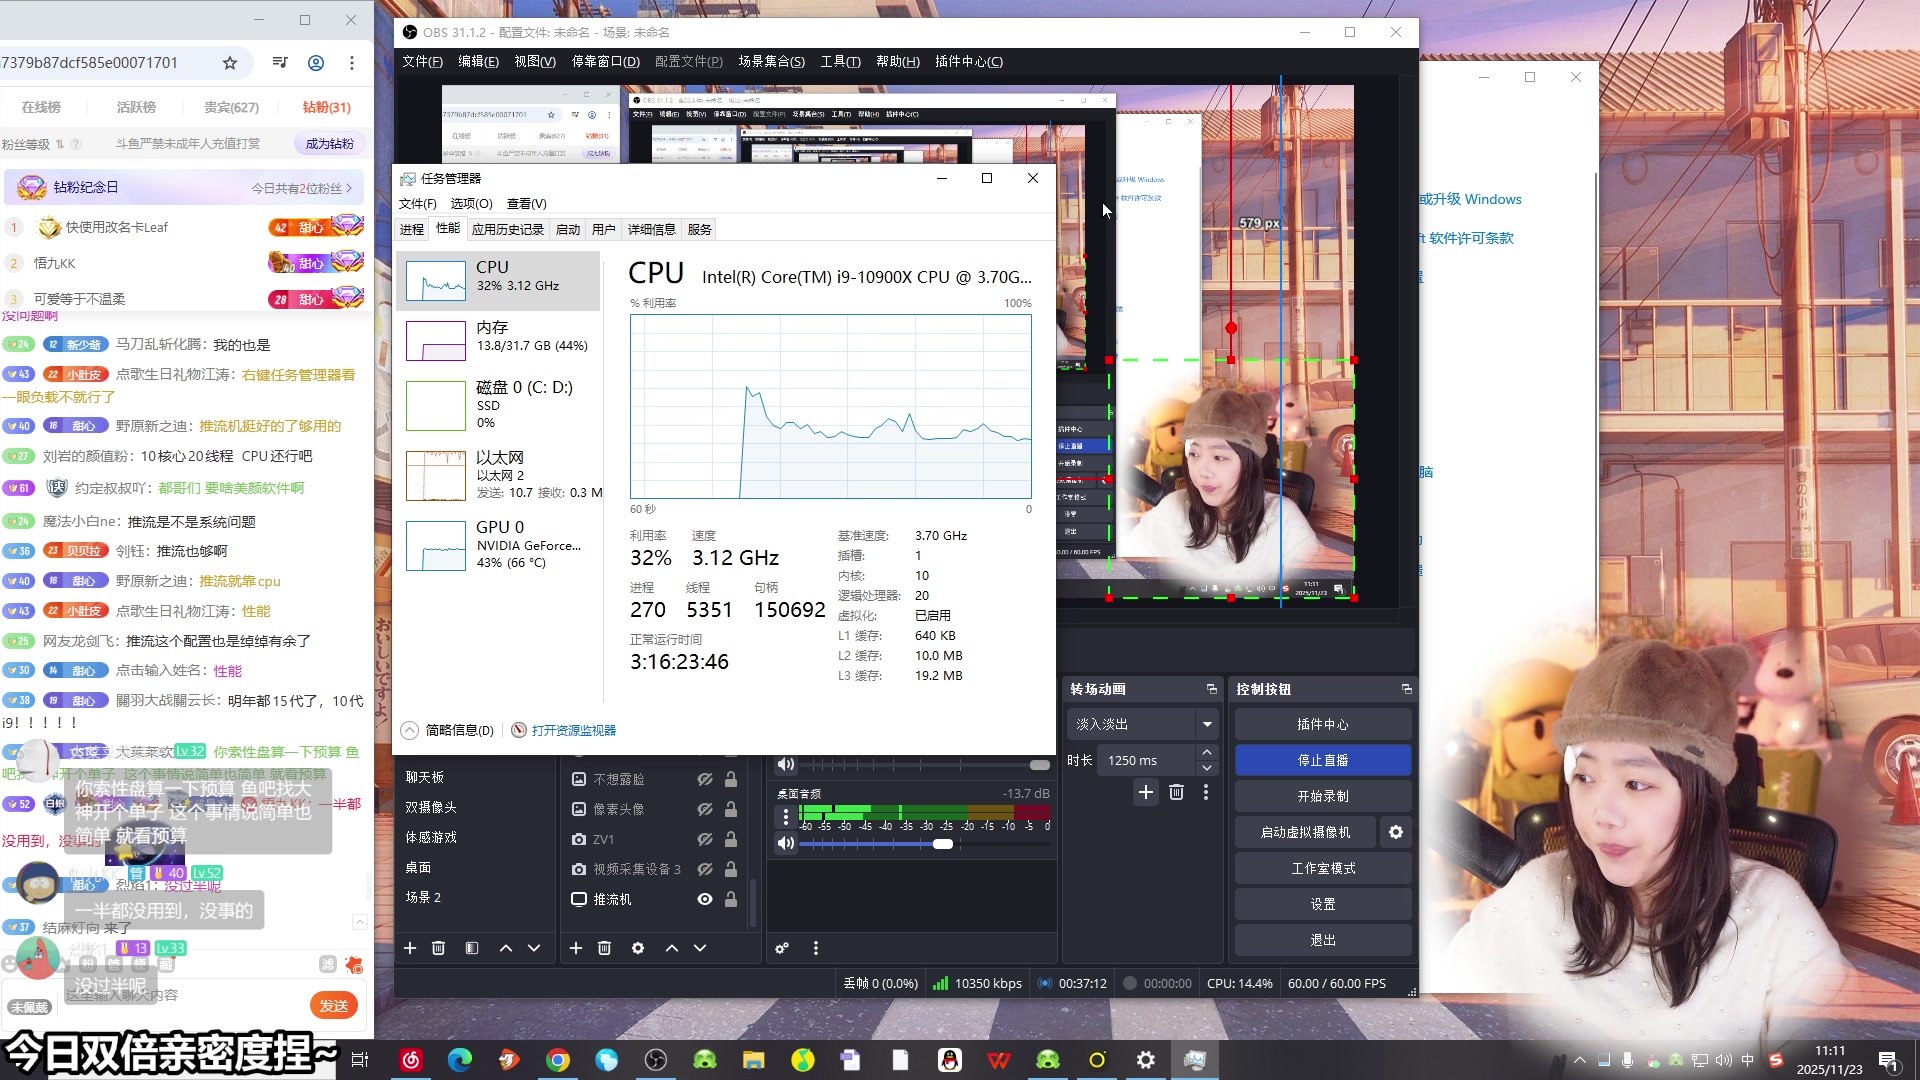This screenshot has width=1920, height=1080.
Task: Open virtual camera settings gear icon
Action: 1396,832
